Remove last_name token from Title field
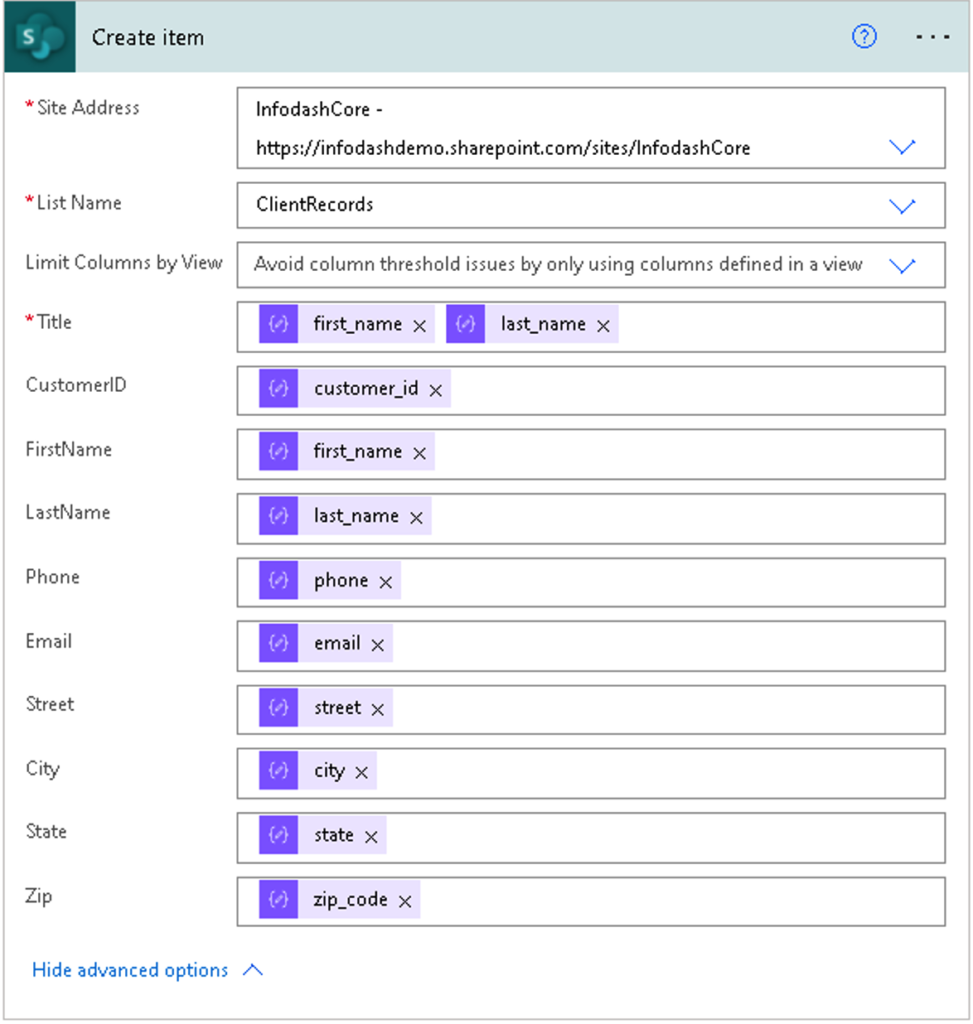This screenshot has width=973, height=1024. coord(603,325)
